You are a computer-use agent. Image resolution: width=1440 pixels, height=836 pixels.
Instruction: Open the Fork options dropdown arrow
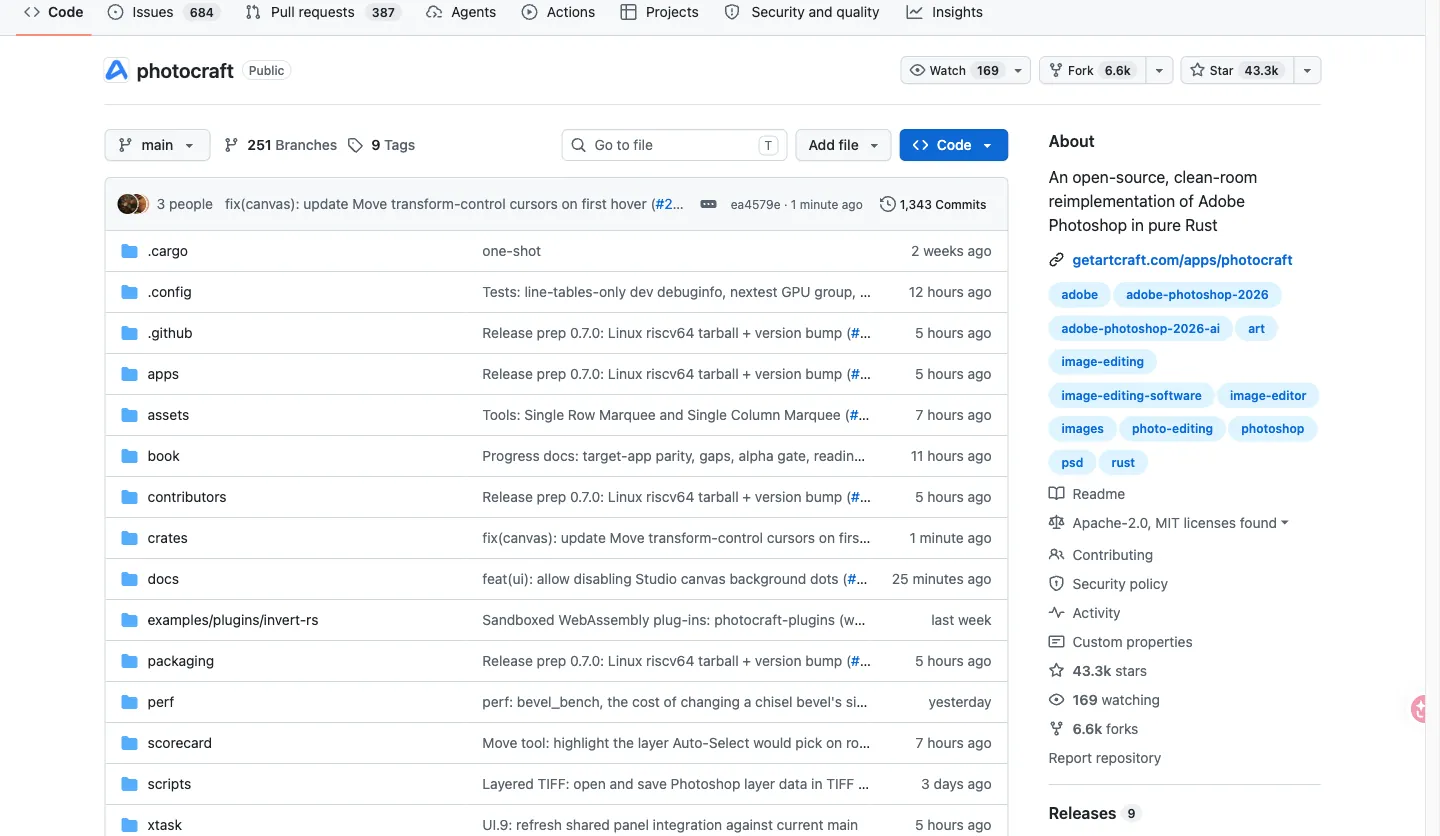(x=1159, y=70)
